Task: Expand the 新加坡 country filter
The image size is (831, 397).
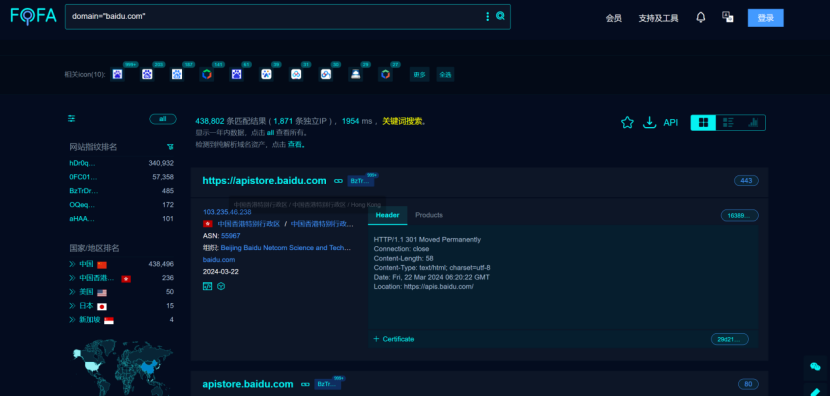Action: click(x=72, y=320)
